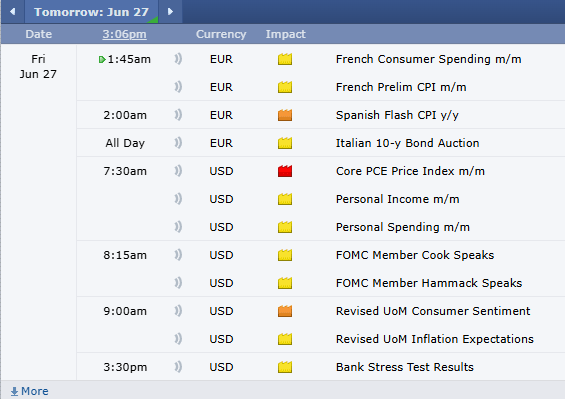Viewport: 565px width, 399px height.
Task: Click yellow impact swatch for Personal Spending
Action: (285, 227)
